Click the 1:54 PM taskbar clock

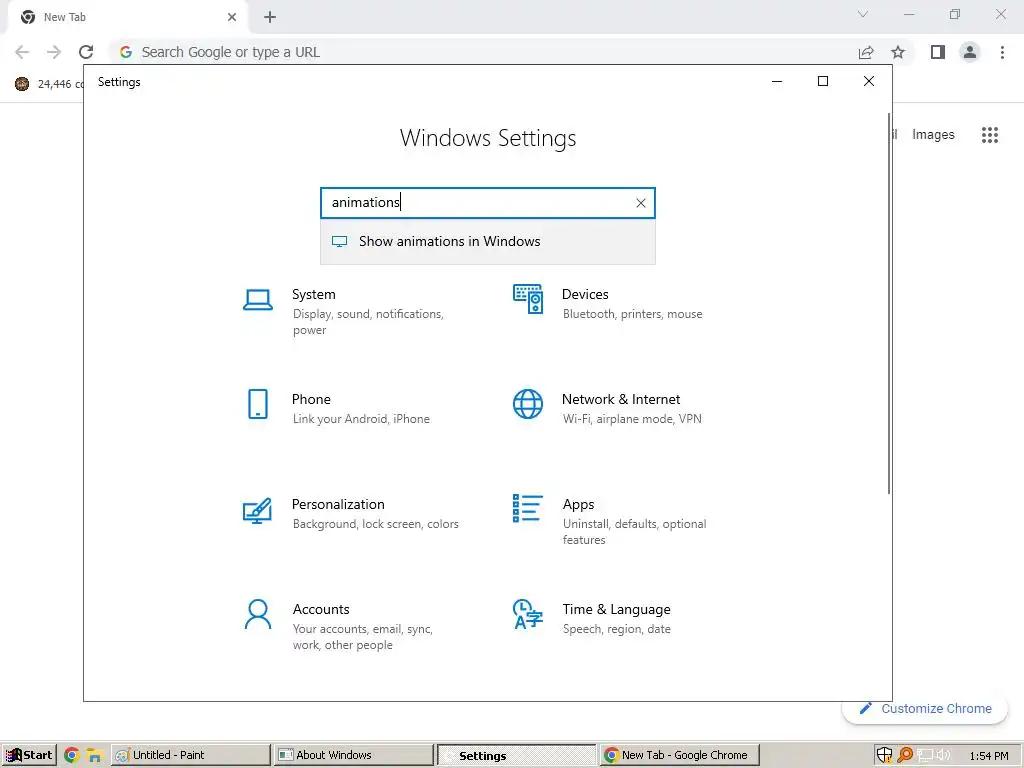coord(989,756)
